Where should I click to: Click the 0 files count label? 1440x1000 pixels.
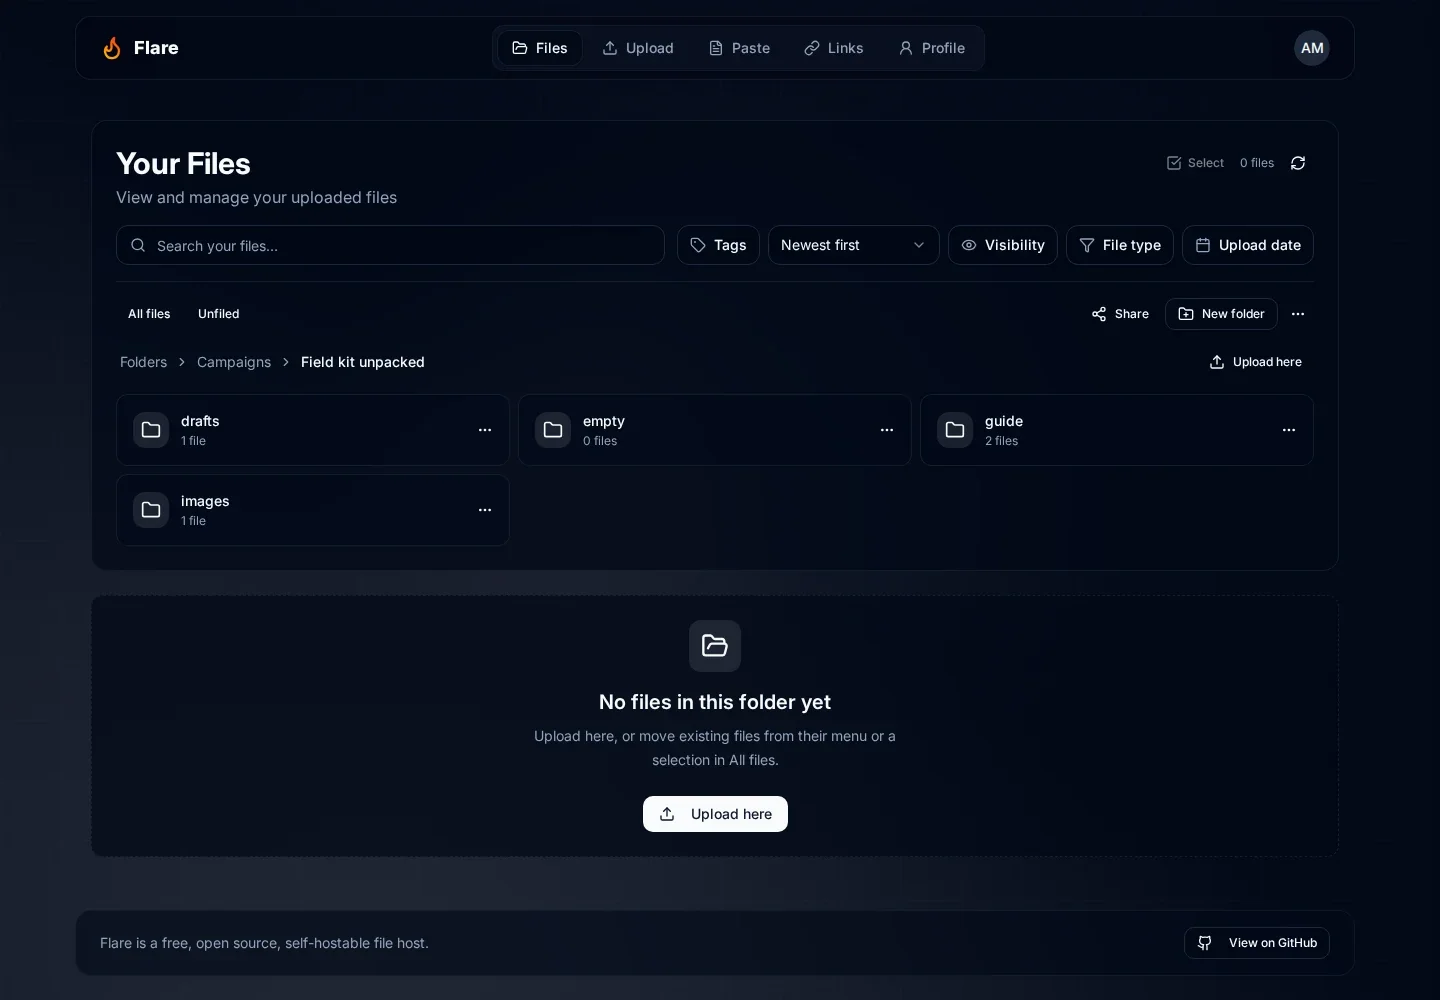click(1257, 163)
